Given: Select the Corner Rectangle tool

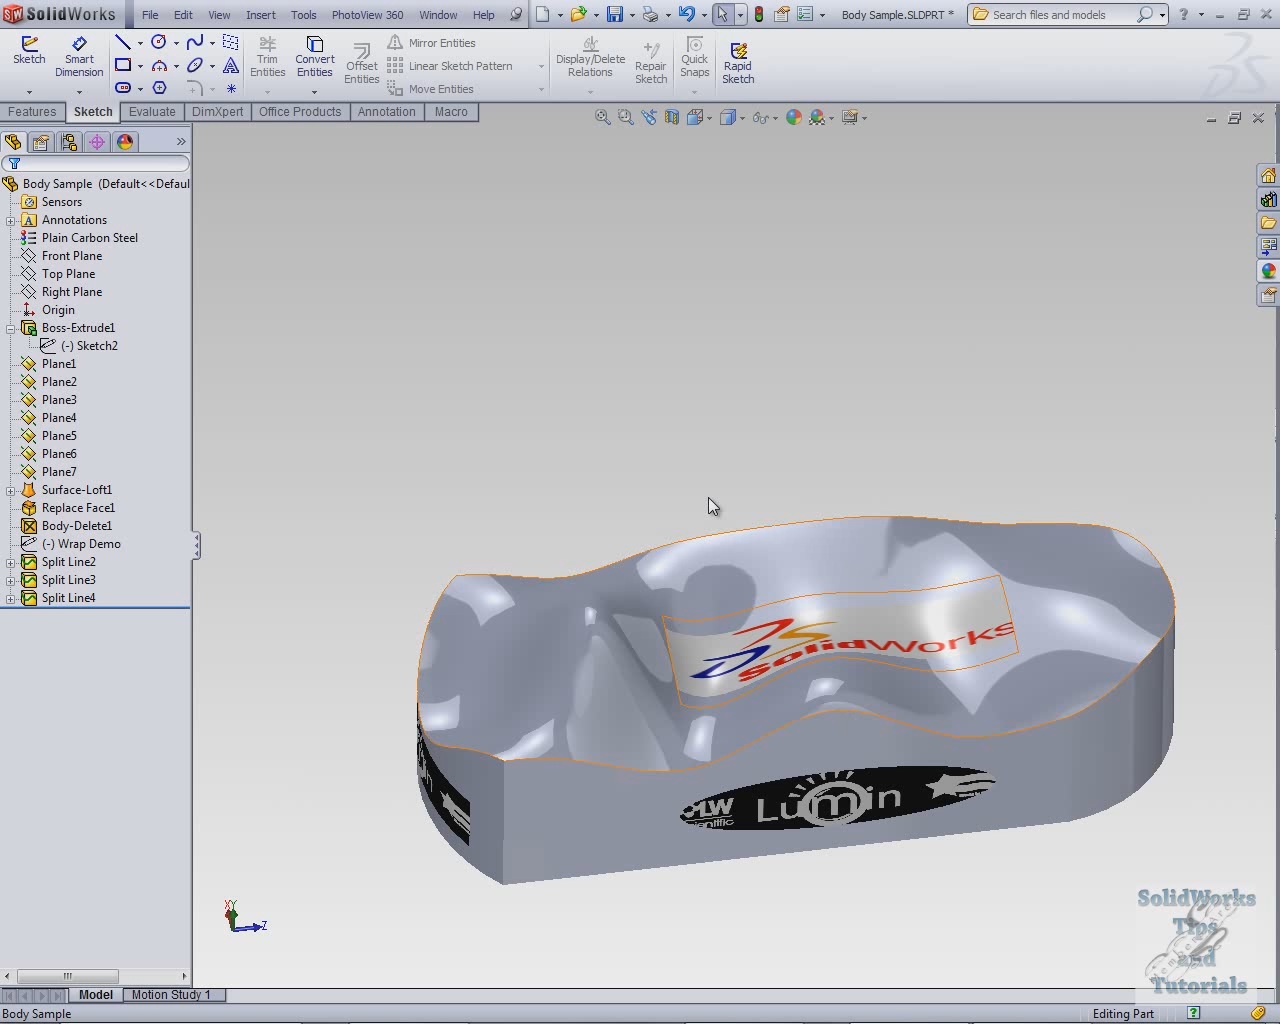Looking at the screenshot, I should (x=123, y=65).
